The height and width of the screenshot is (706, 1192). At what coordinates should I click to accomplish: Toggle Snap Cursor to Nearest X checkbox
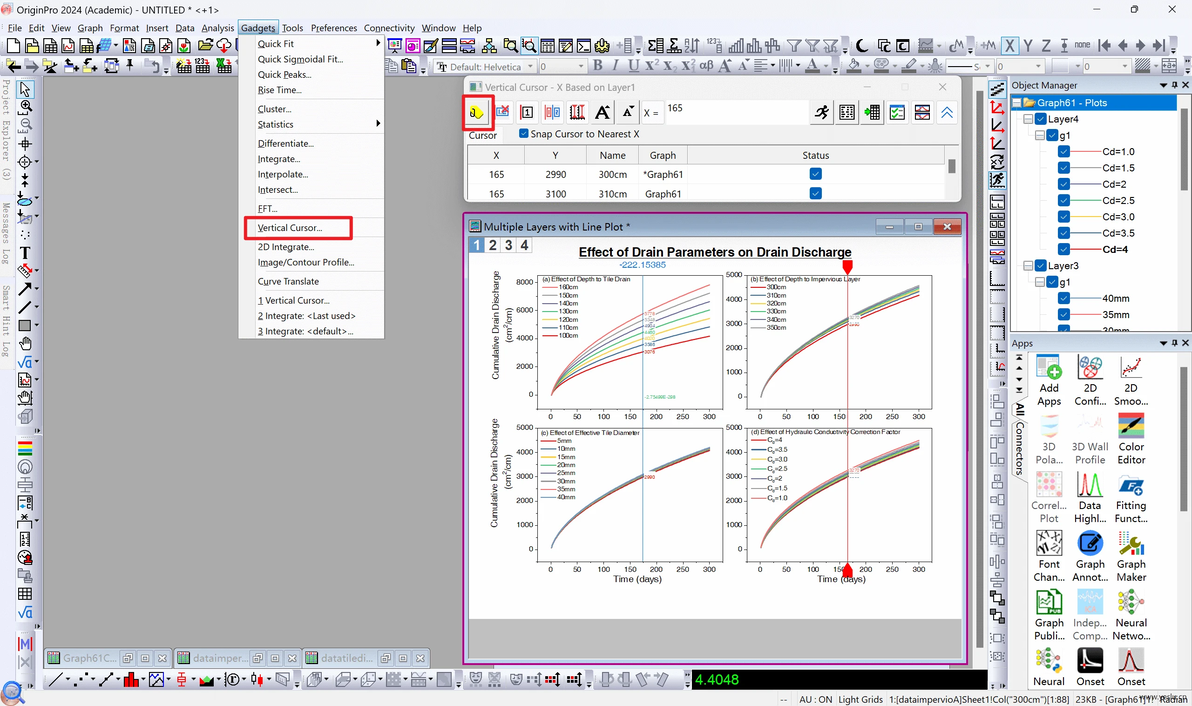click(x=524, y=134)
